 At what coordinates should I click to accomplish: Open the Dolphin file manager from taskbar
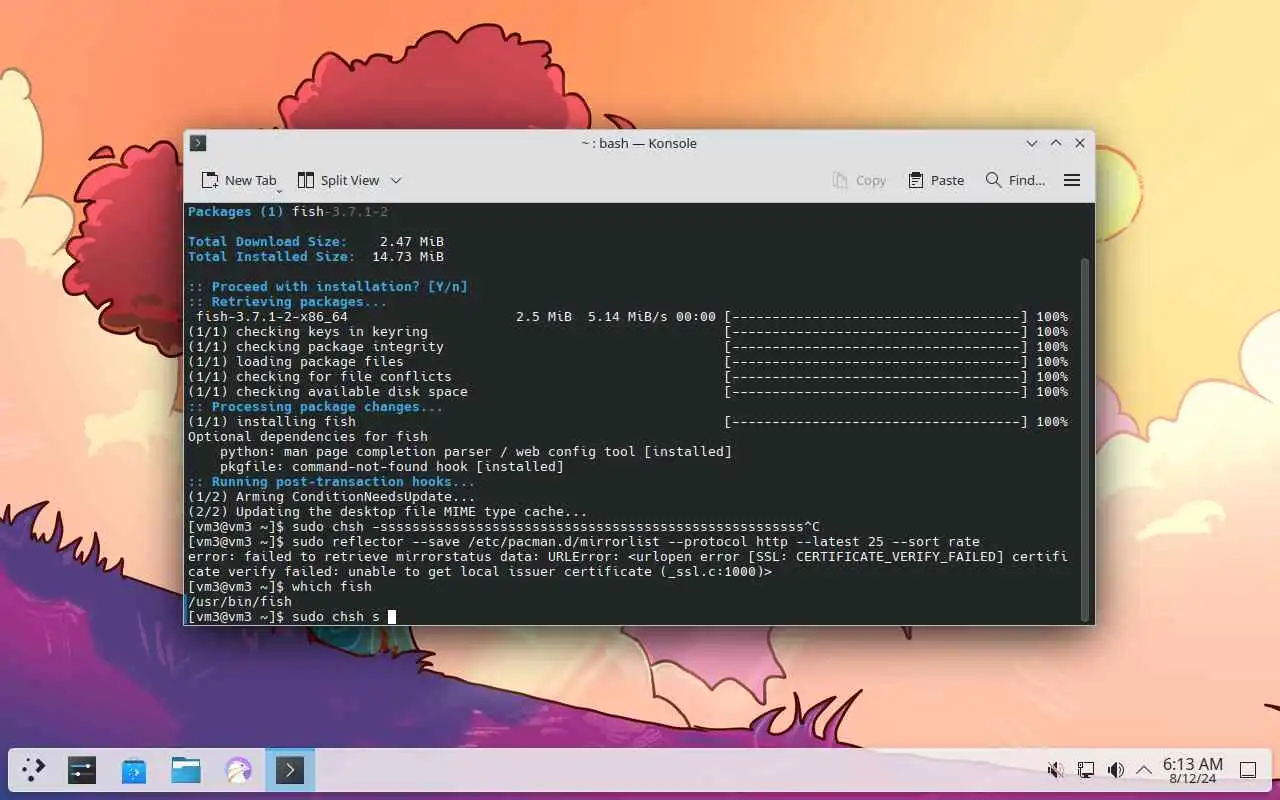[x=186, y=770]
